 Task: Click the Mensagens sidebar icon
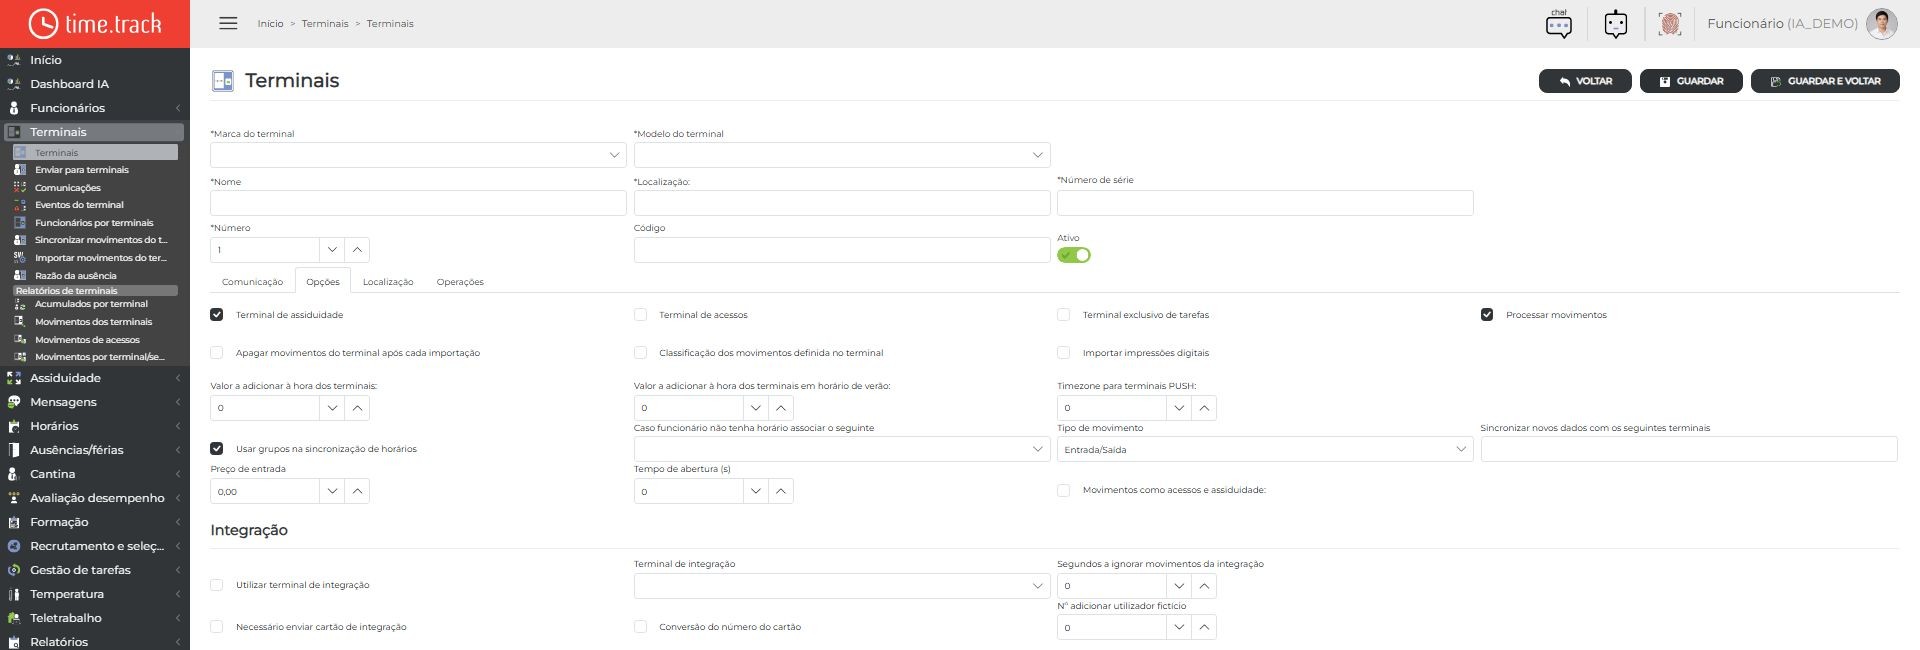(x=14, y=402)
